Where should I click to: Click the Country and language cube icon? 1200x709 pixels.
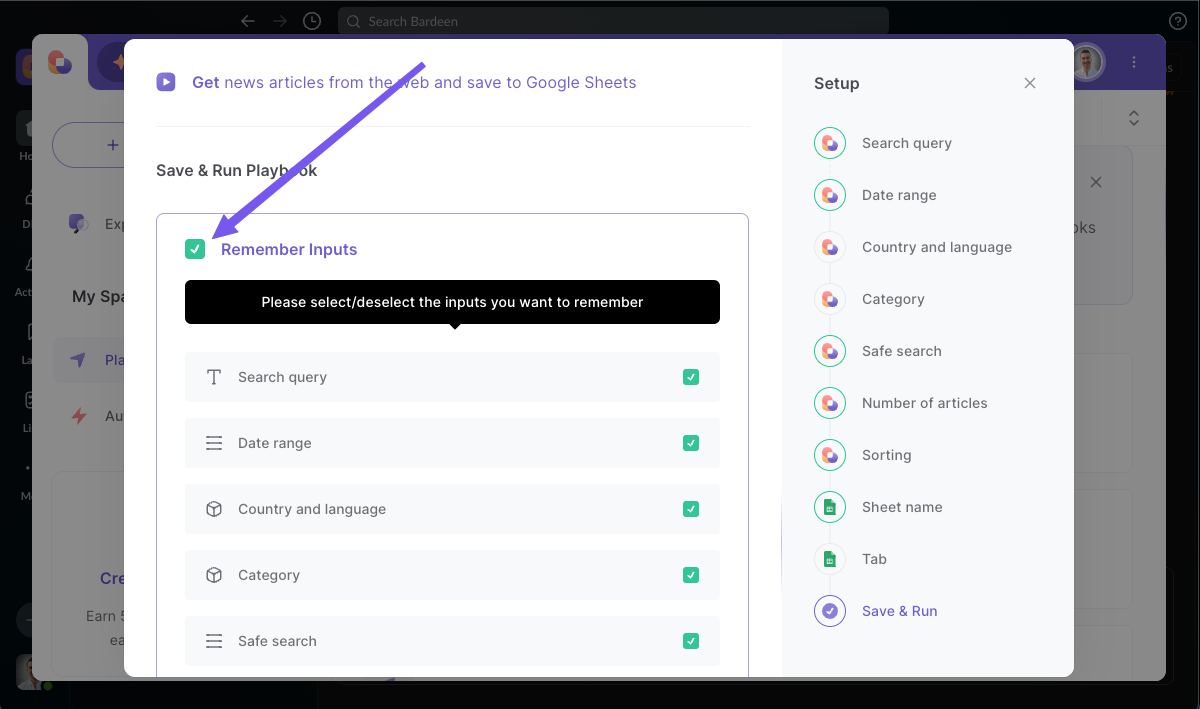tap(214, 509)
